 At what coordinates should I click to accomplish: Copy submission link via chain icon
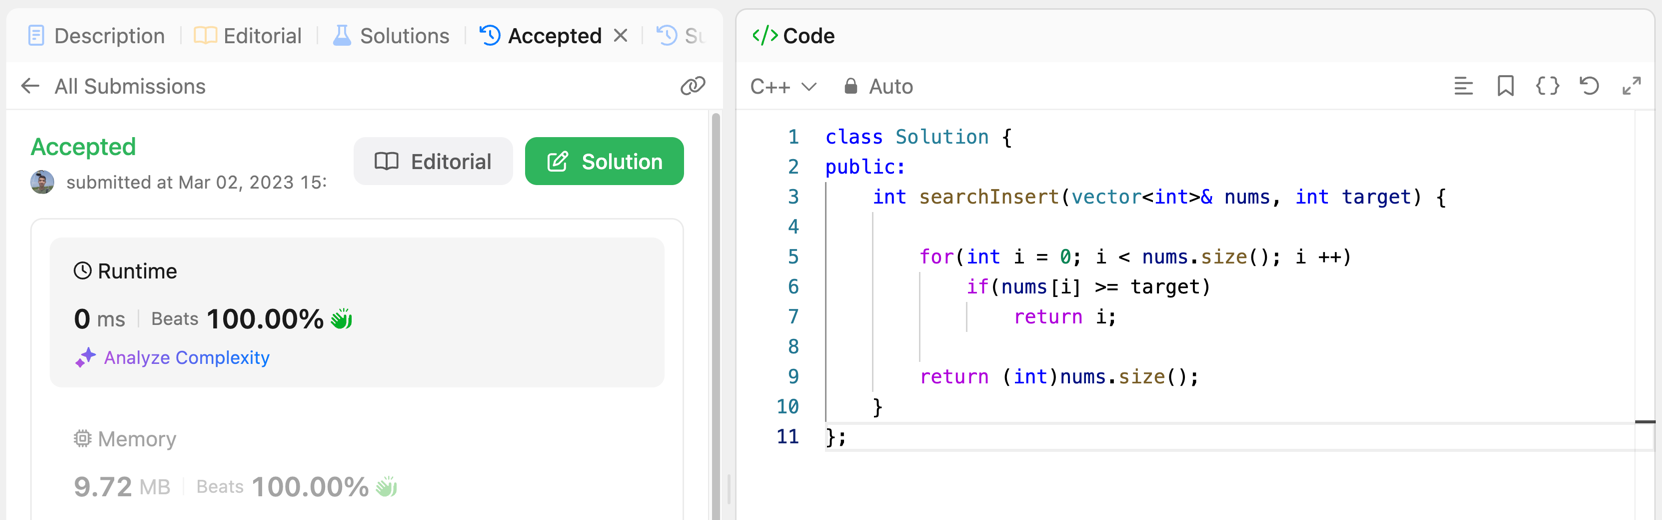point(693,86)
